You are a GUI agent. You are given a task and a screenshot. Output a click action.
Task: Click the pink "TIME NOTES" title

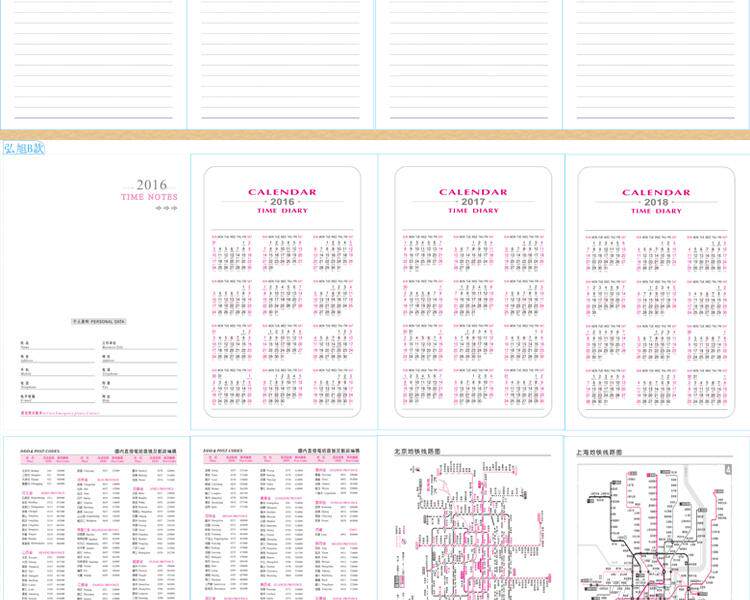pos(149,197)
